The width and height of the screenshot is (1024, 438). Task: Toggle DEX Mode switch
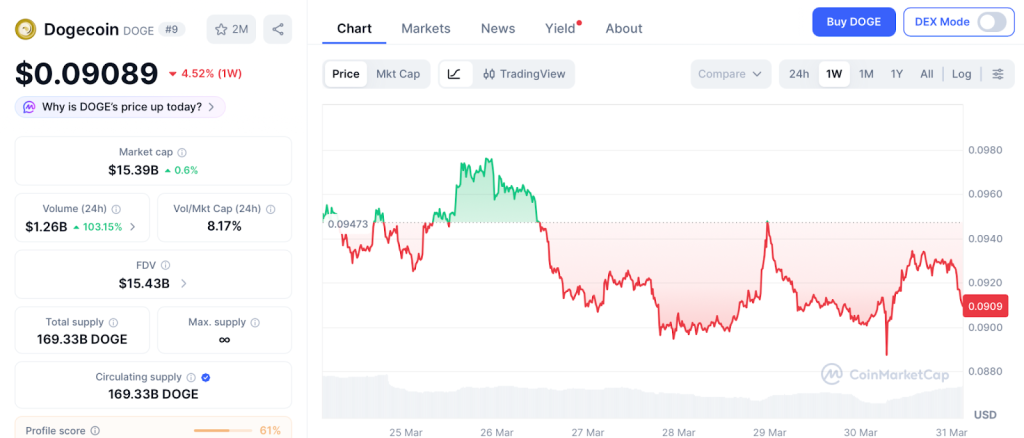click(991, 22)
